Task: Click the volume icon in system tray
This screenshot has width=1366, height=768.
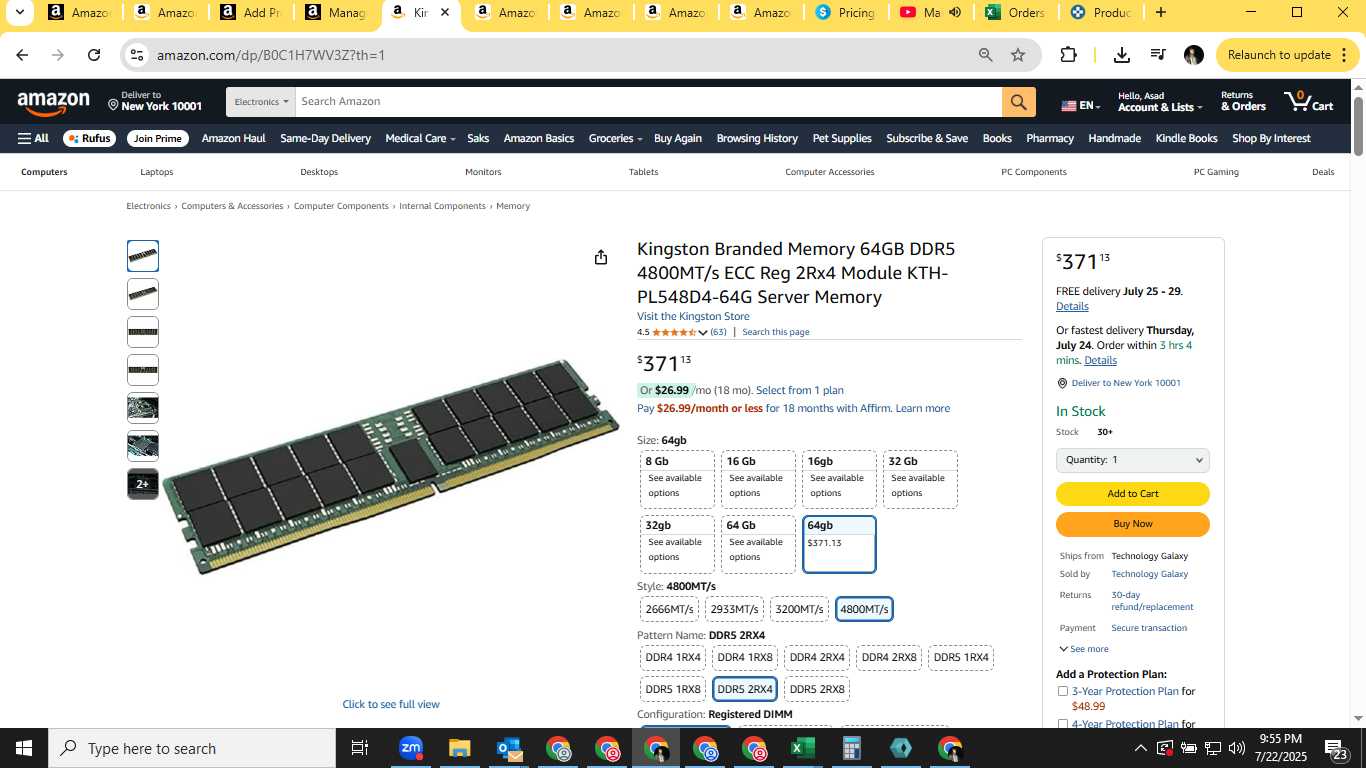Action: pos(1237,748)
